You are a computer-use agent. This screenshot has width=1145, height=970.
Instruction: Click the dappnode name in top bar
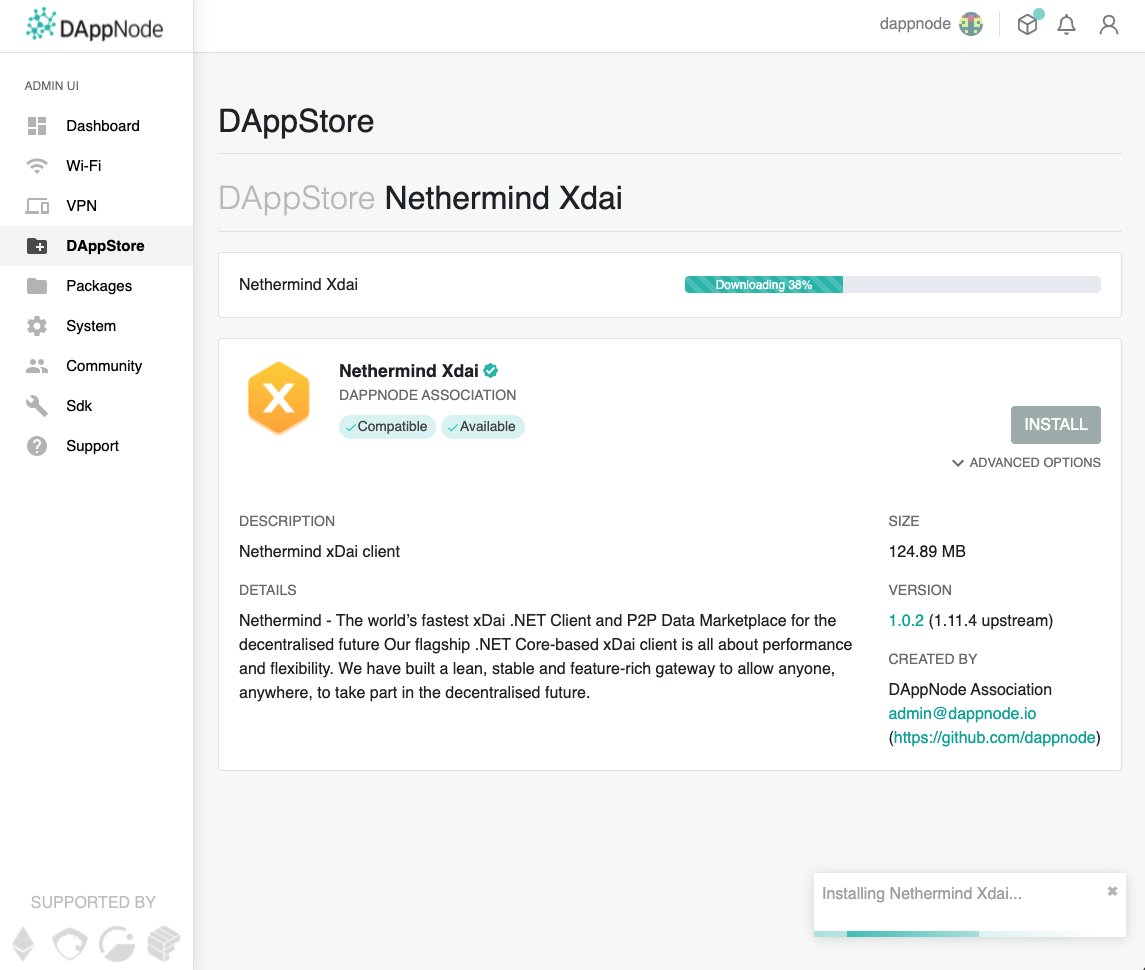(x=915, y=24)
